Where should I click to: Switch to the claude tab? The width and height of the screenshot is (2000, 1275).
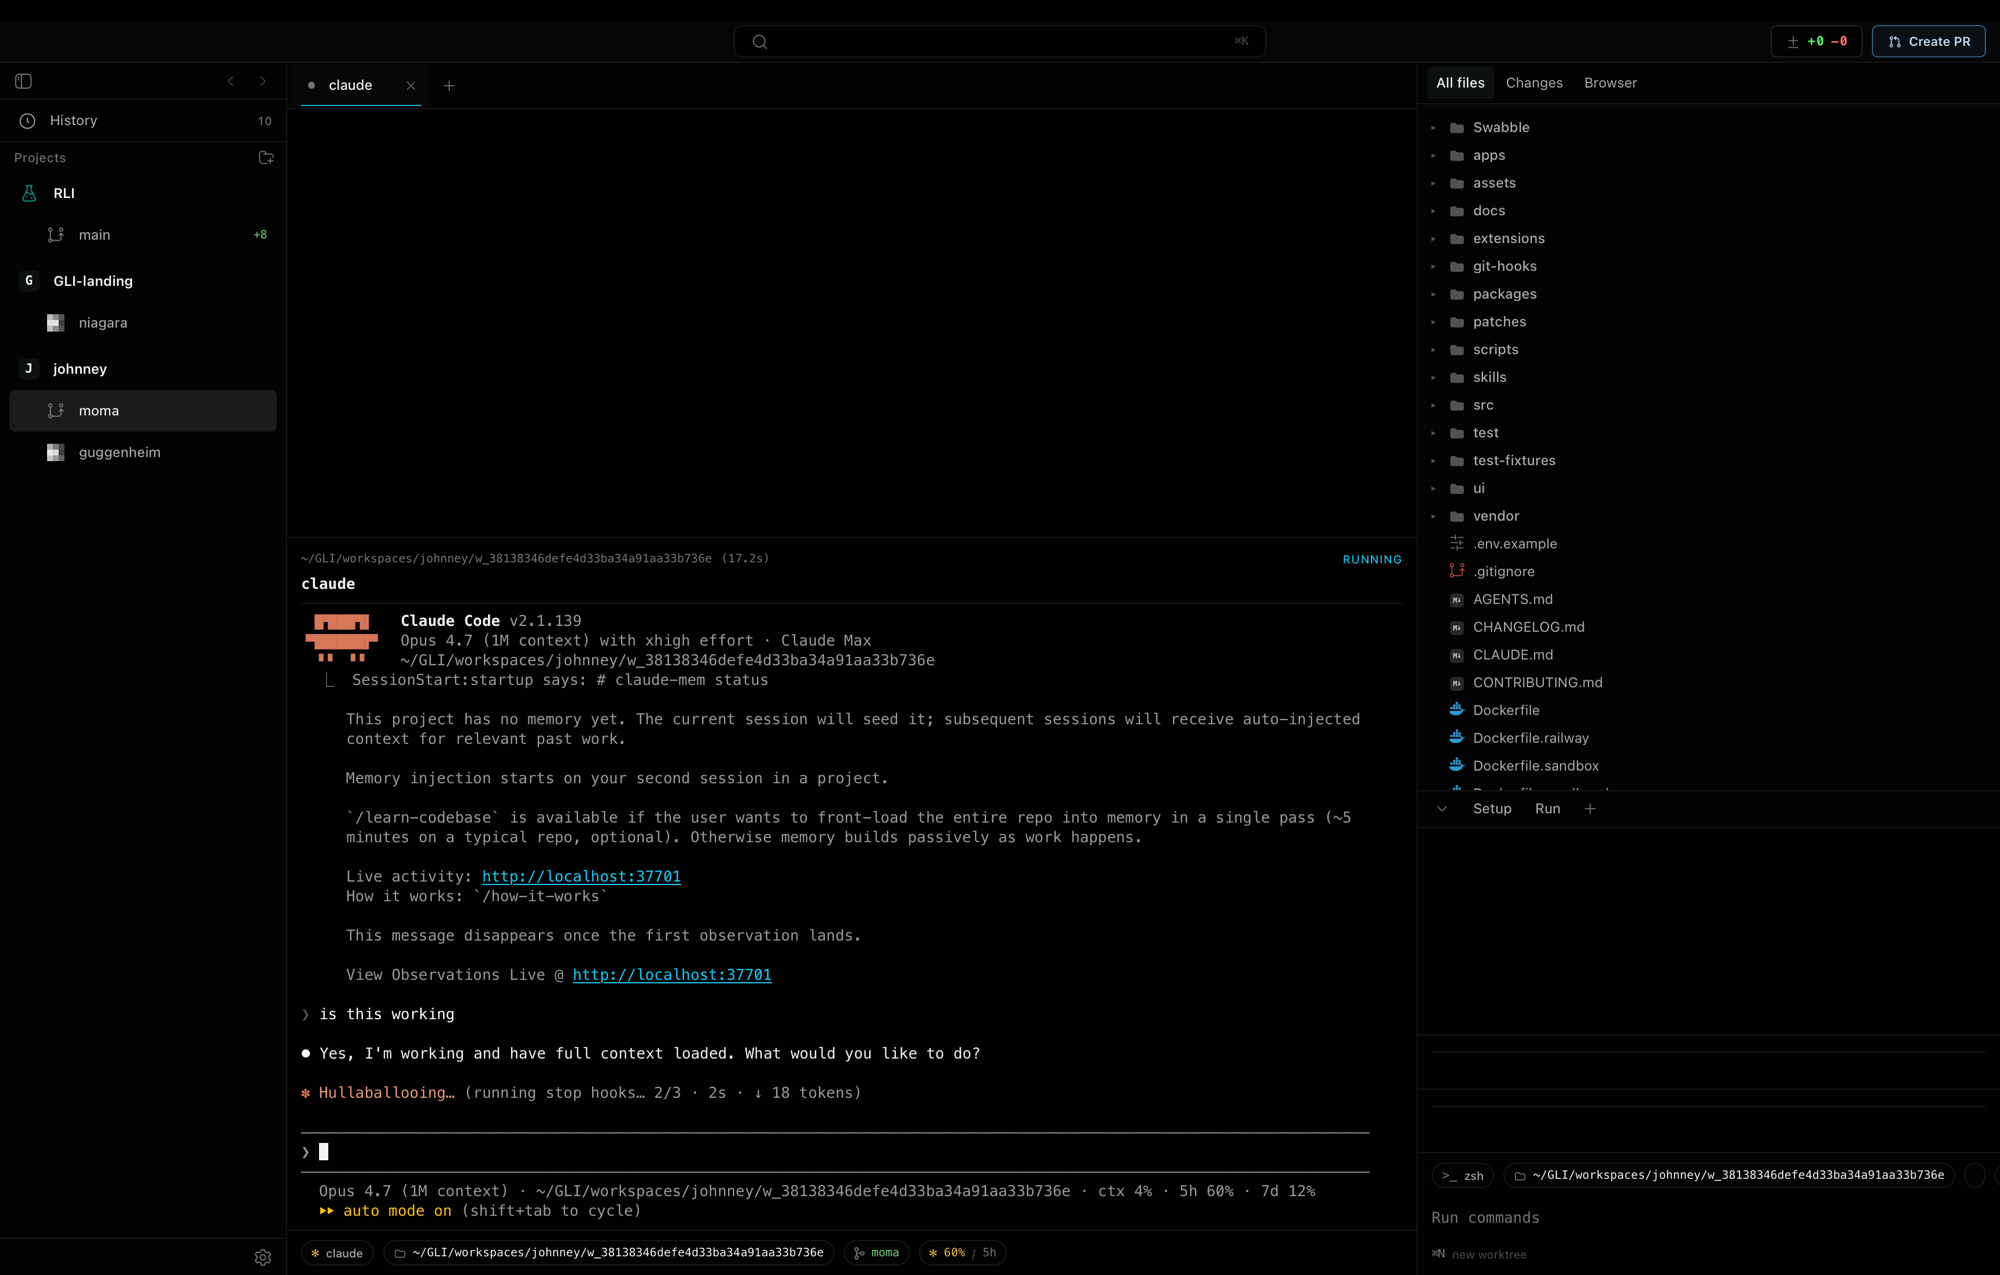click(350, 85)
